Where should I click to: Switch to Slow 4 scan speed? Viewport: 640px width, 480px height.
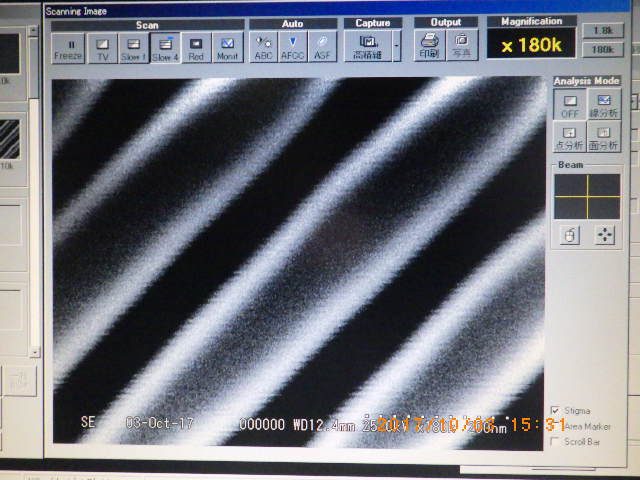(165, 48)
